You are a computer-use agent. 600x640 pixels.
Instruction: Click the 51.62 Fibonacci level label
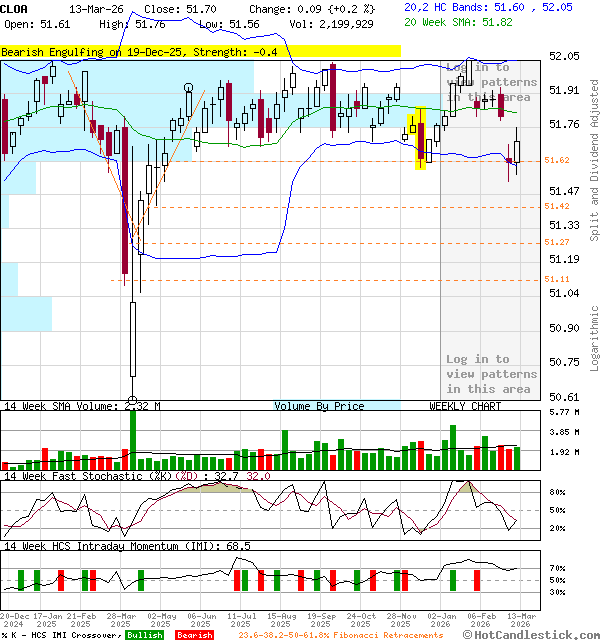(557, 160)
